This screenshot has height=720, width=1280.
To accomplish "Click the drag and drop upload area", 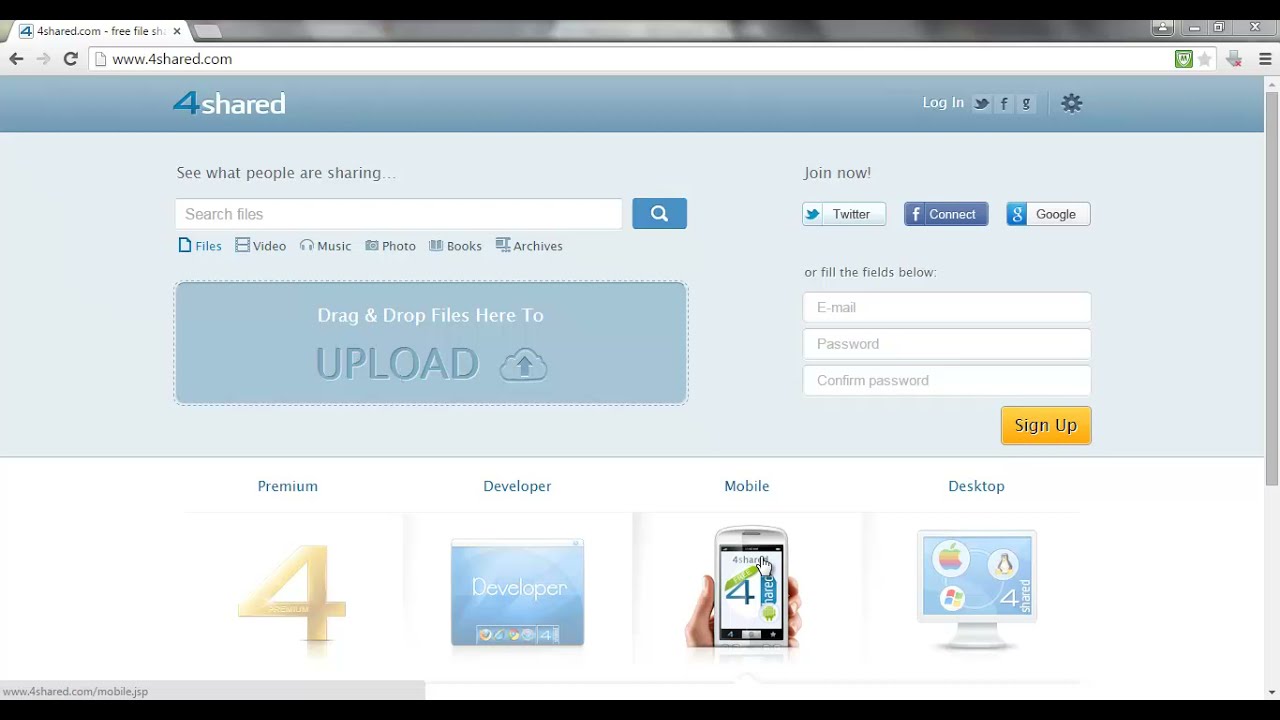I will coord(431,343).
